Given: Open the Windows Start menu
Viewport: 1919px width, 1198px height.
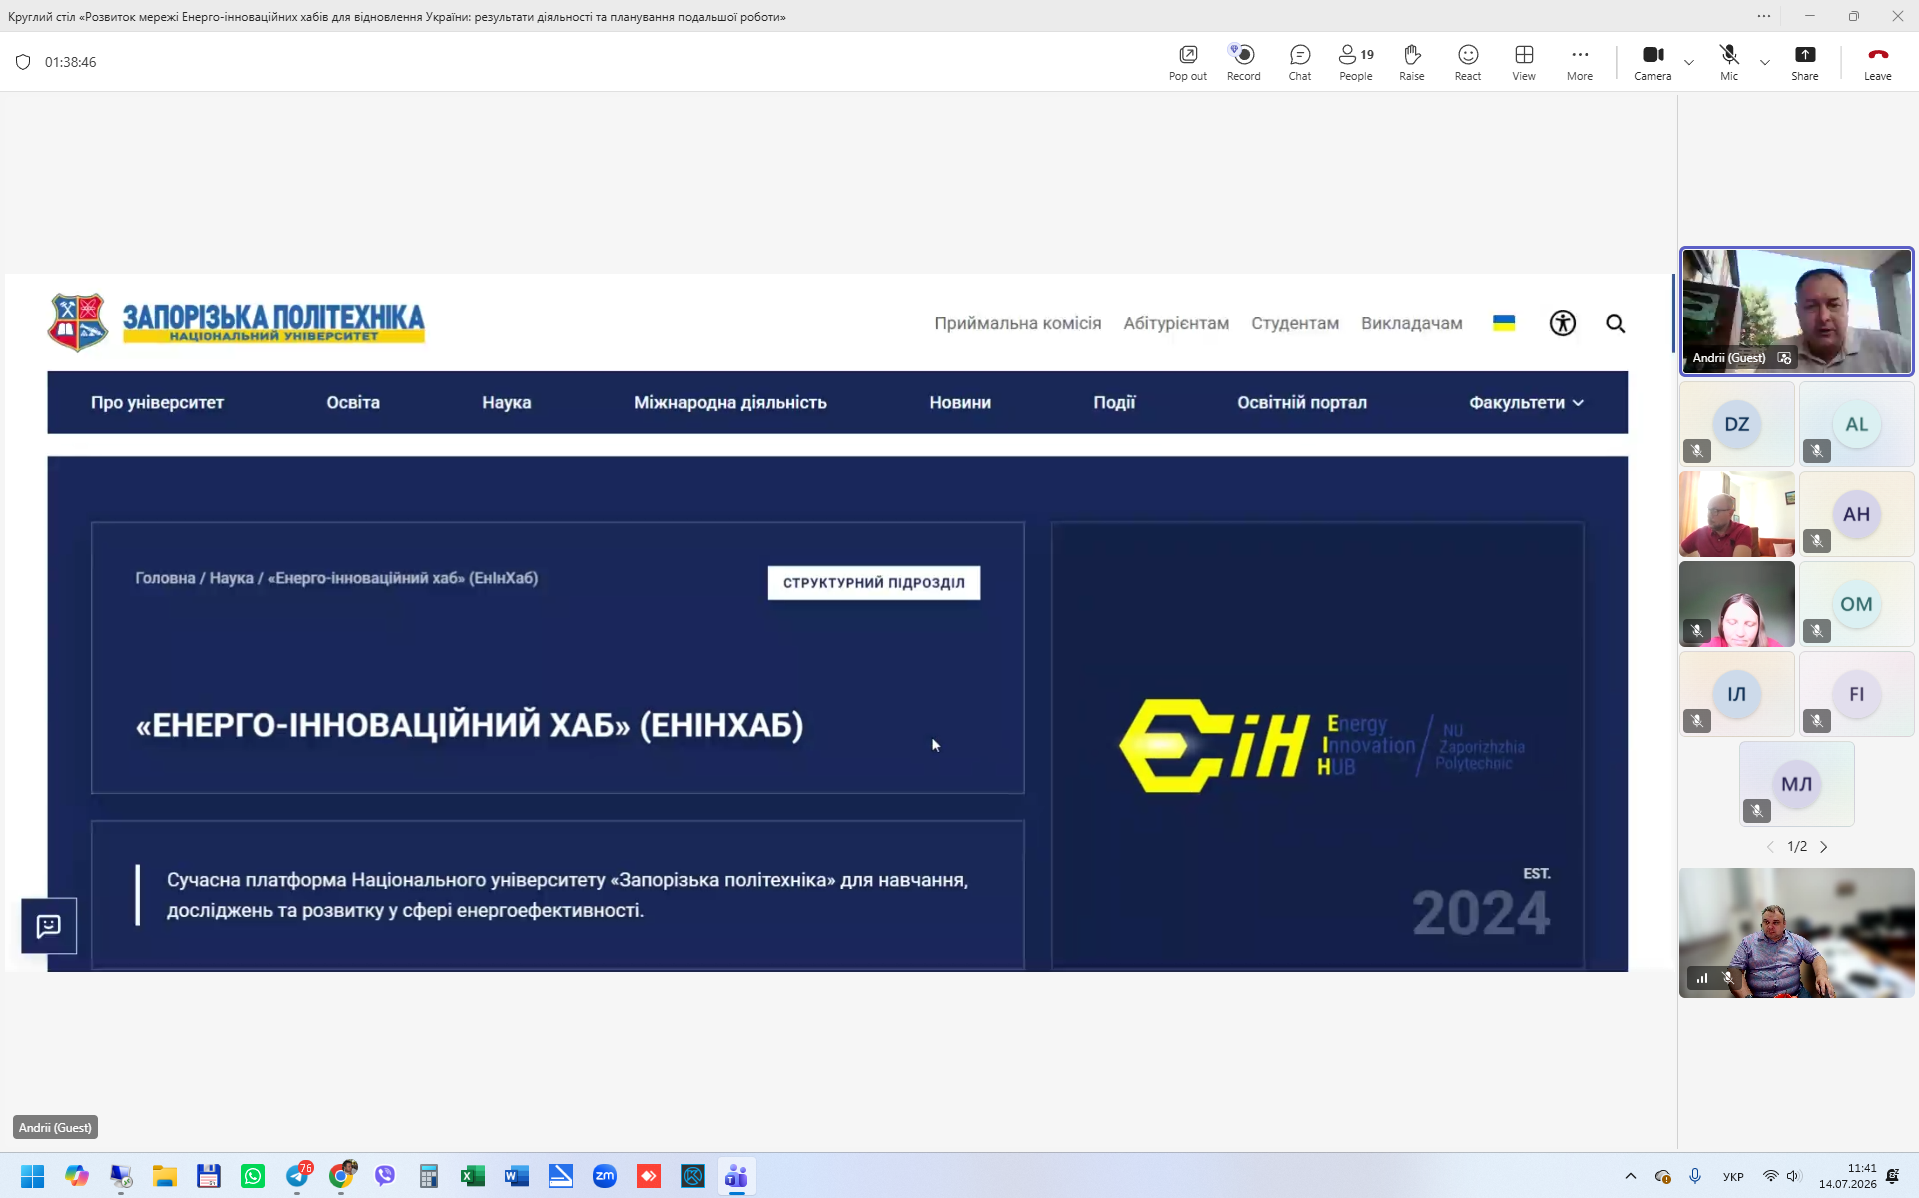Looking at the screenshot, I should (x=32, y=1176).
